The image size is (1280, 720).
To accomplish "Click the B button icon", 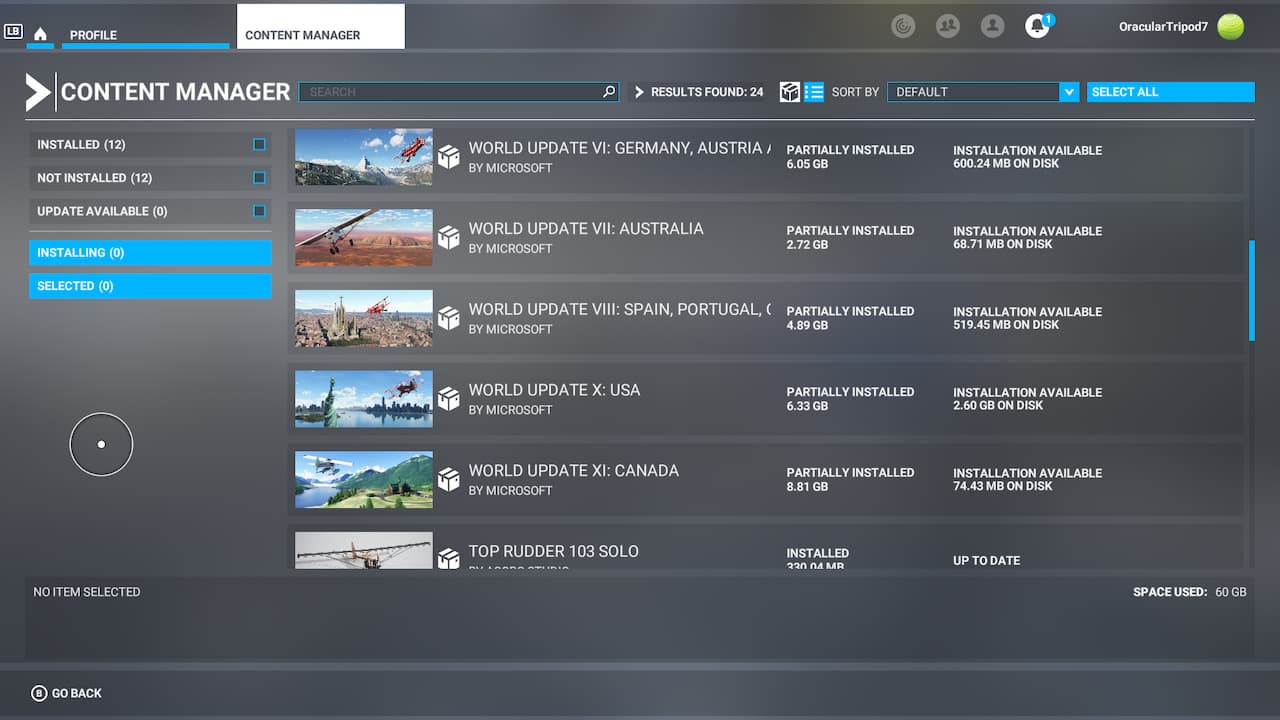I will point(39,693).
